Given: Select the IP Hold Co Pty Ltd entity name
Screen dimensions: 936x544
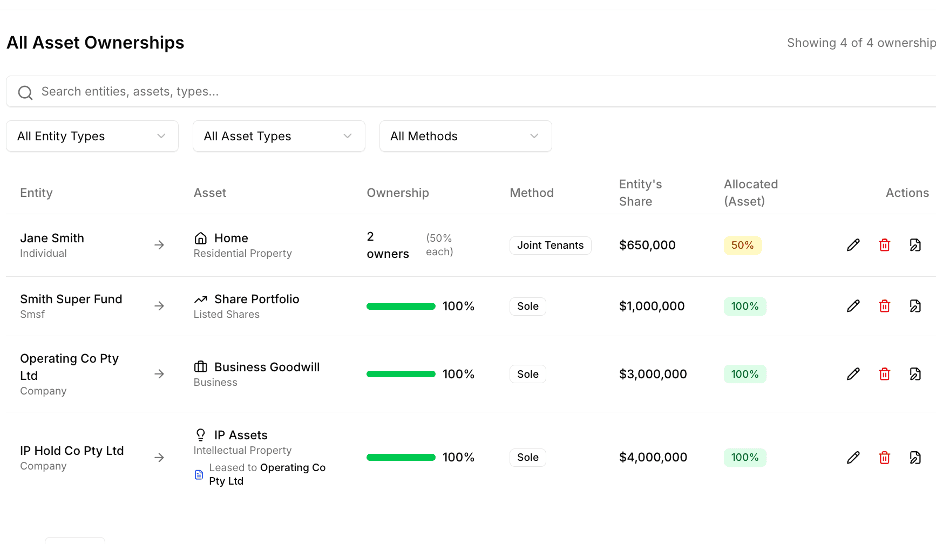Looking at the screenshot, I should point(72,450).
